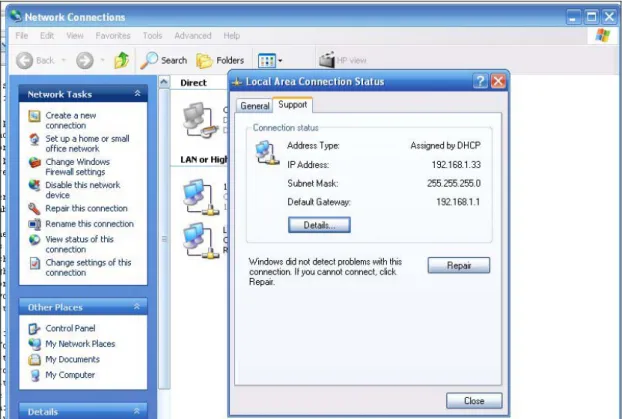Image resolution: width=622 pixels, height=419 pixels.
Task: Click the Network Connections title bar icon
Action: (15, 16)
